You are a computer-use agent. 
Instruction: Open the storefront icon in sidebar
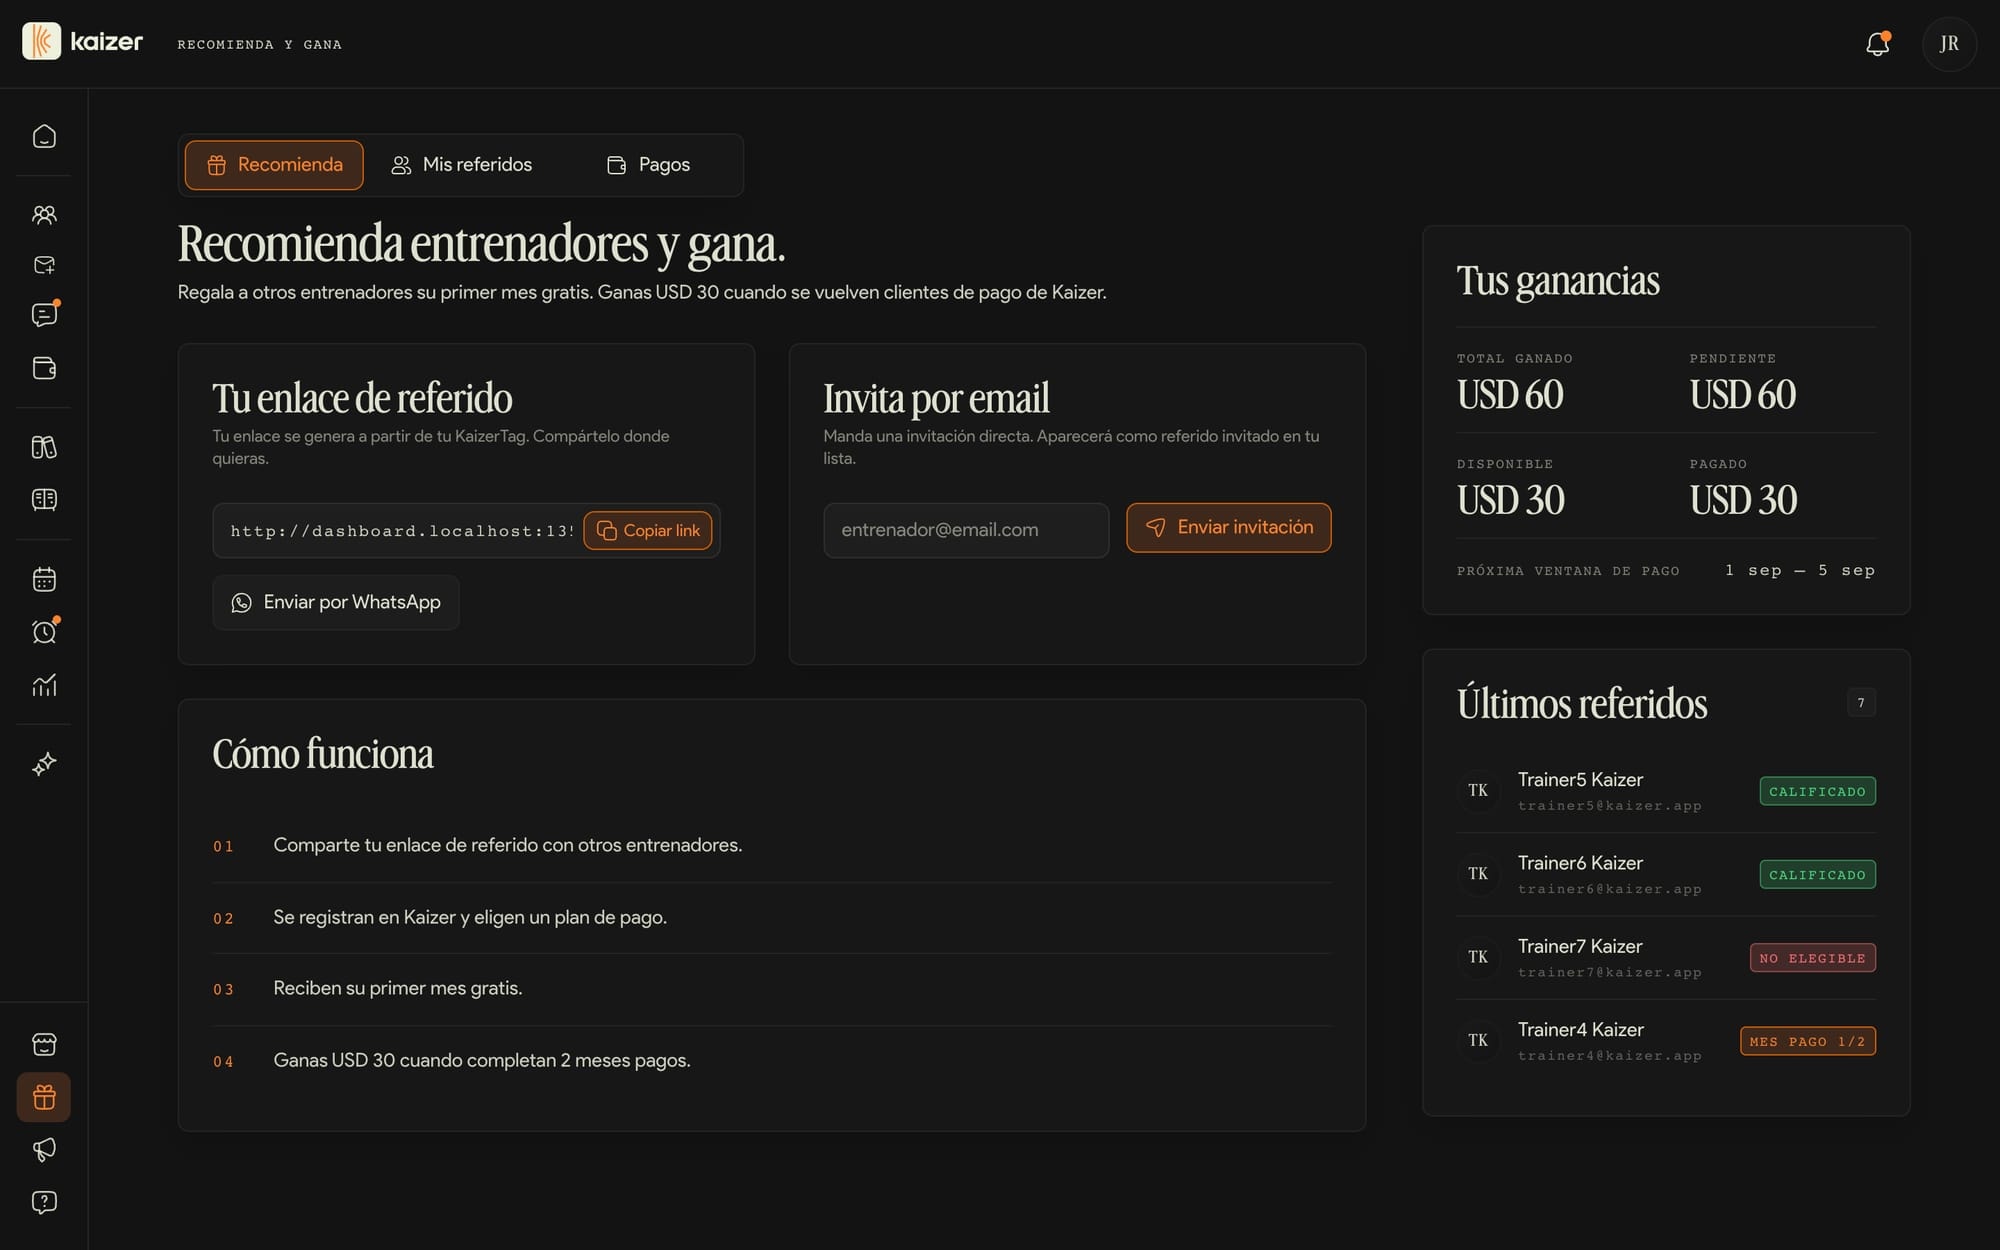44,1044
